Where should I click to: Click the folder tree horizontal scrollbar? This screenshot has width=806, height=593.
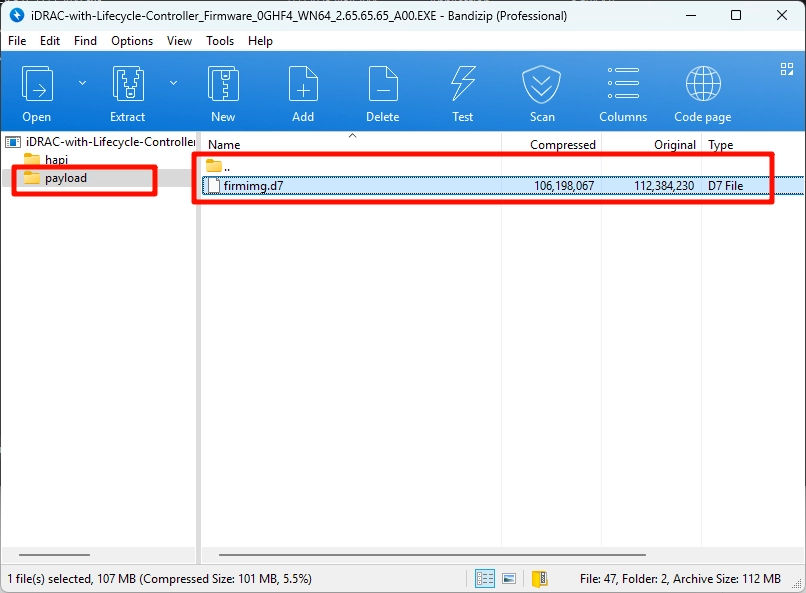tap(54, 555)
